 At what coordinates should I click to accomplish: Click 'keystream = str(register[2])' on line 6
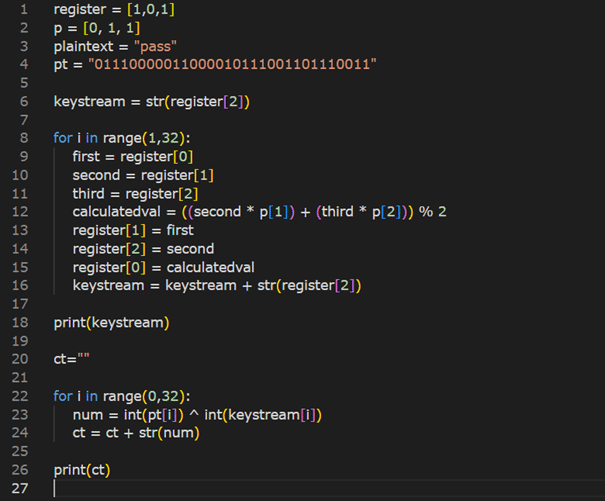point(152,102)
